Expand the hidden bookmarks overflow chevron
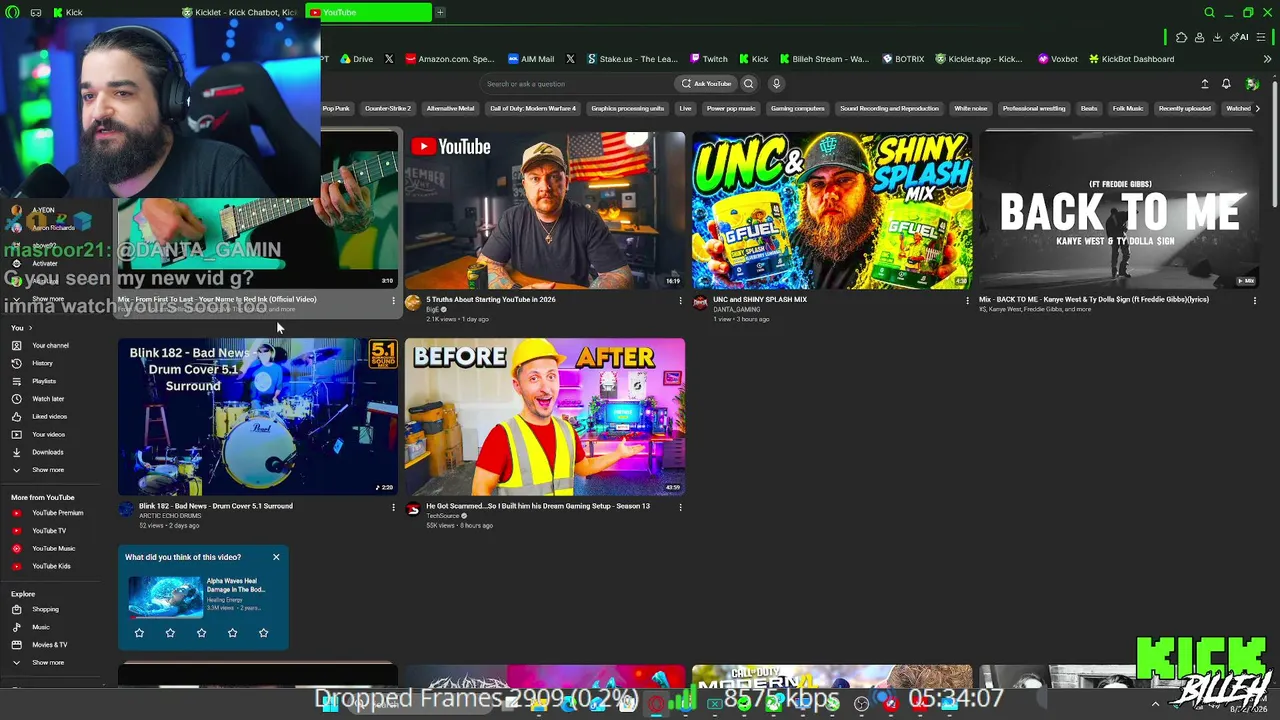This screenshot has width=1280, height=720. pos(1267,59)
